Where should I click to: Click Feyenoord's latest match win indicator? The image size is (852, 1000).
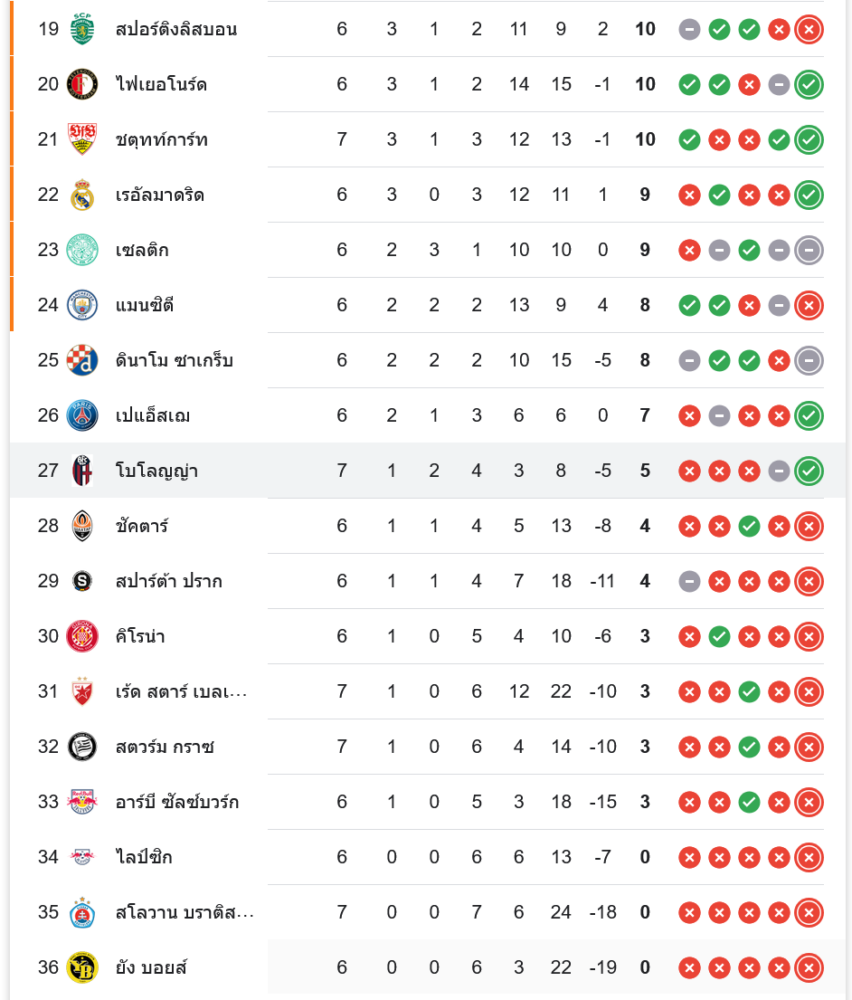809,84
